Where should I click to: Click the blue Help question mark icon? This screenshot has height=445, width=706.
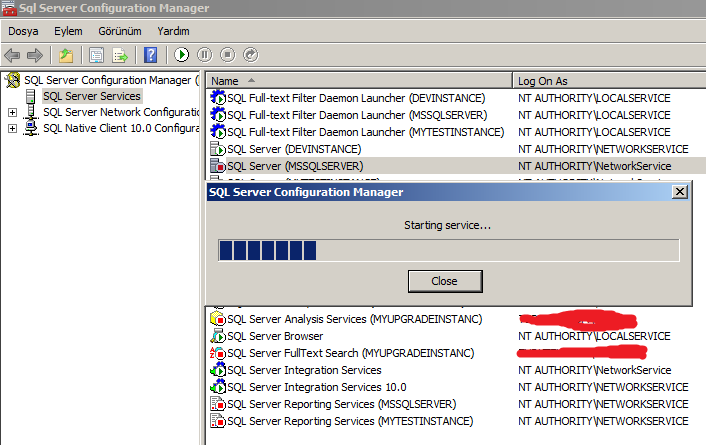(151, 55)
